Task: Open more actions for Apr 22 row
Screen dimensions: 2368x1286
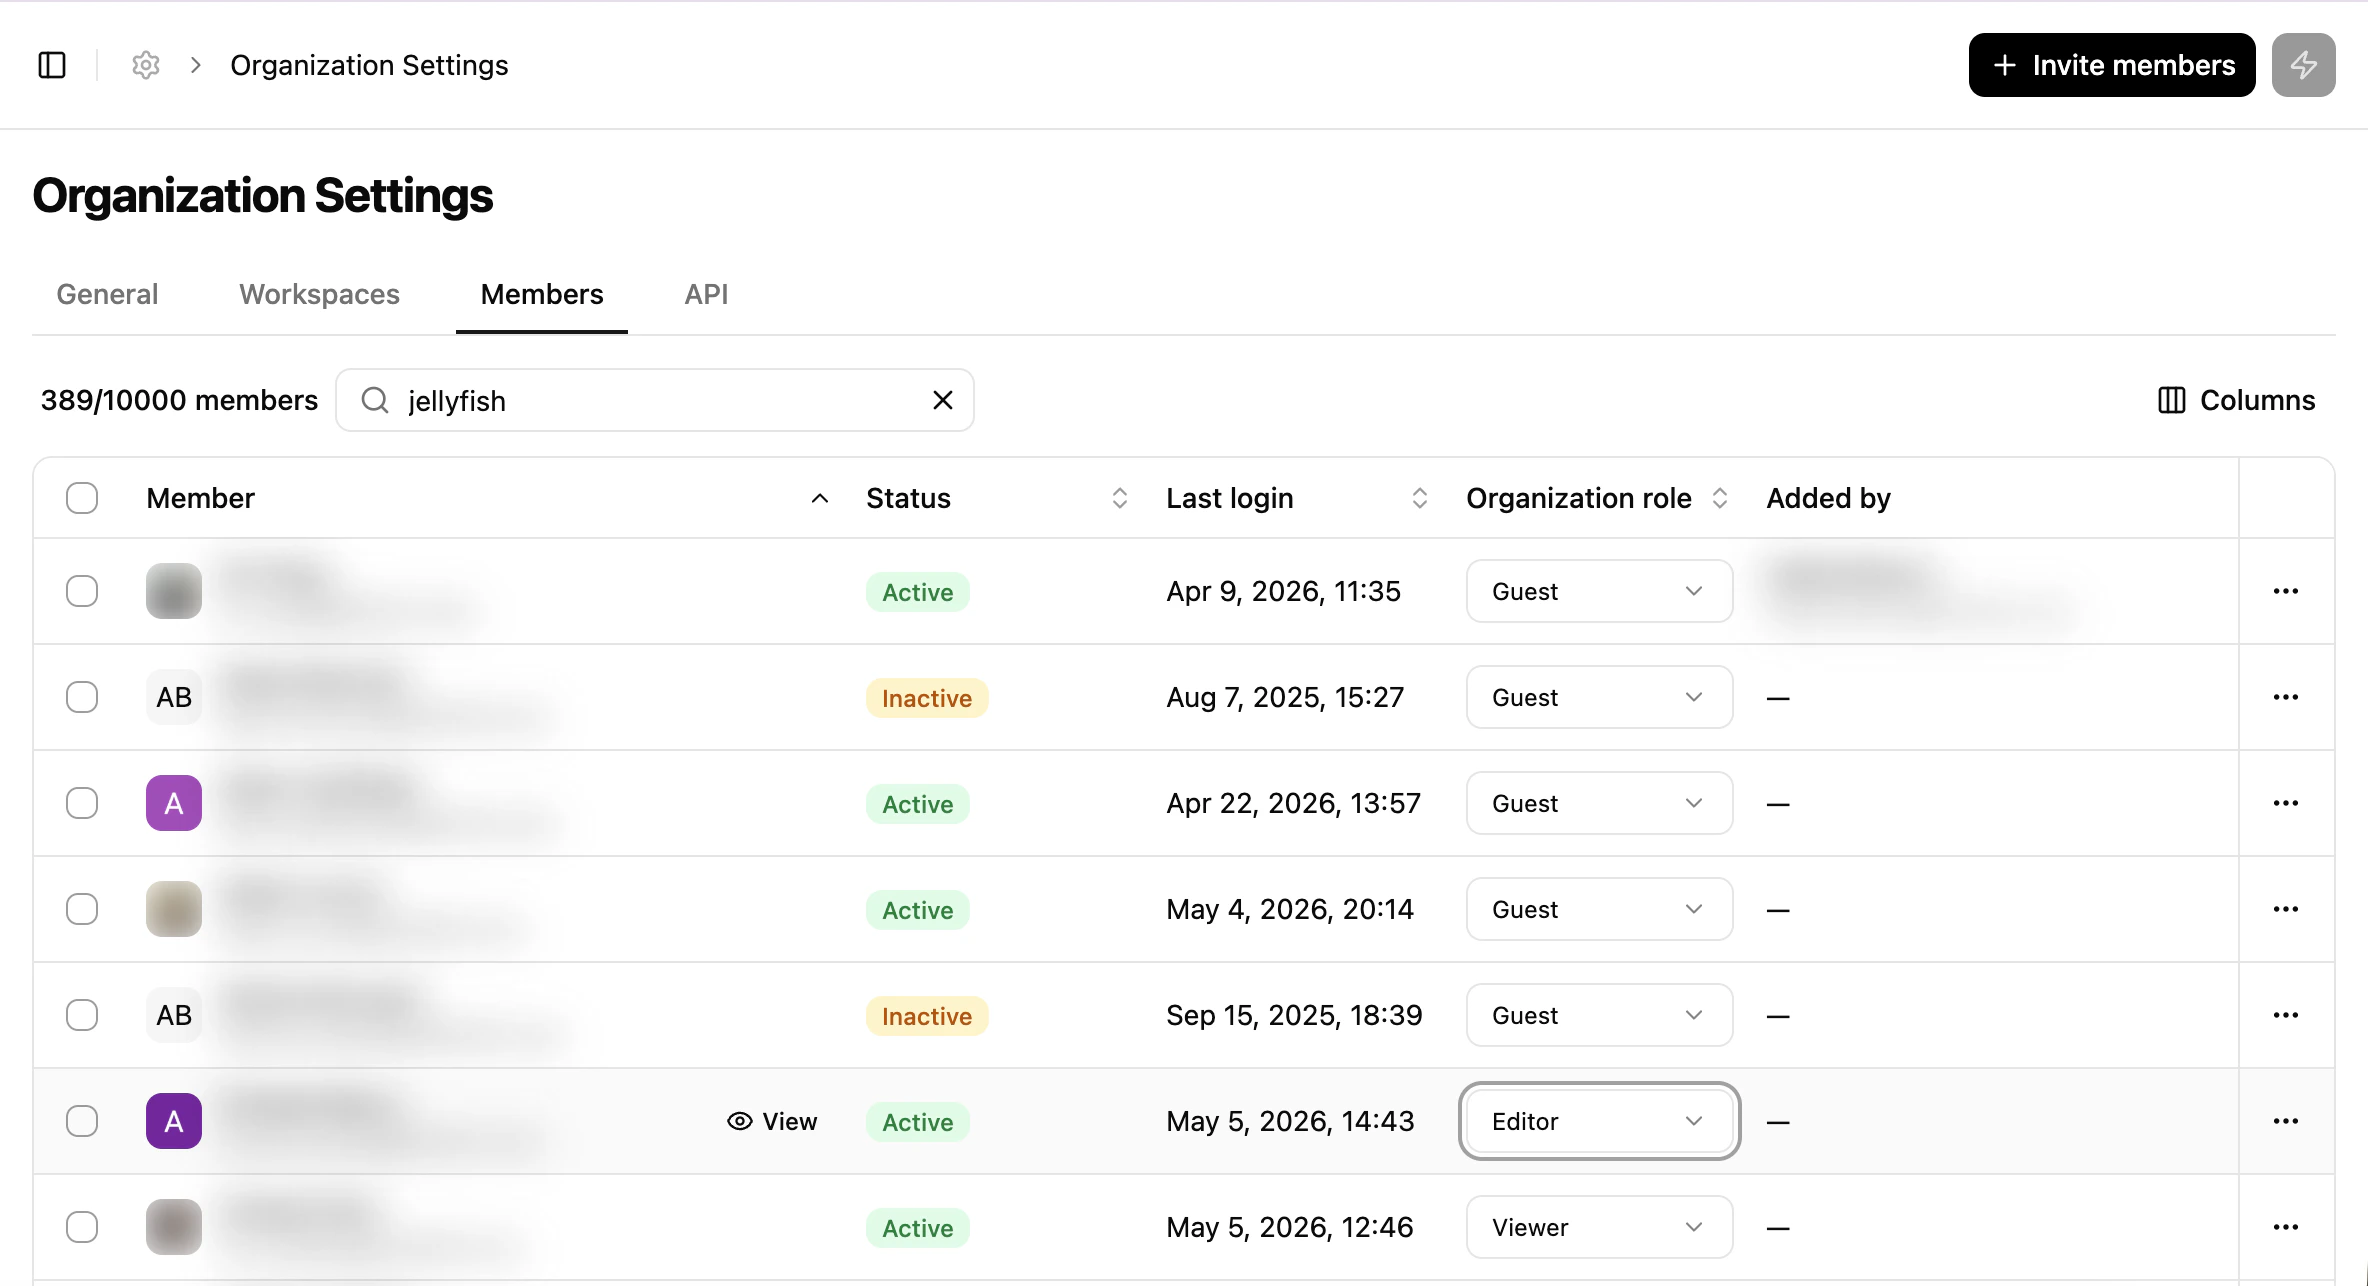Action: tap(2286, 803)
